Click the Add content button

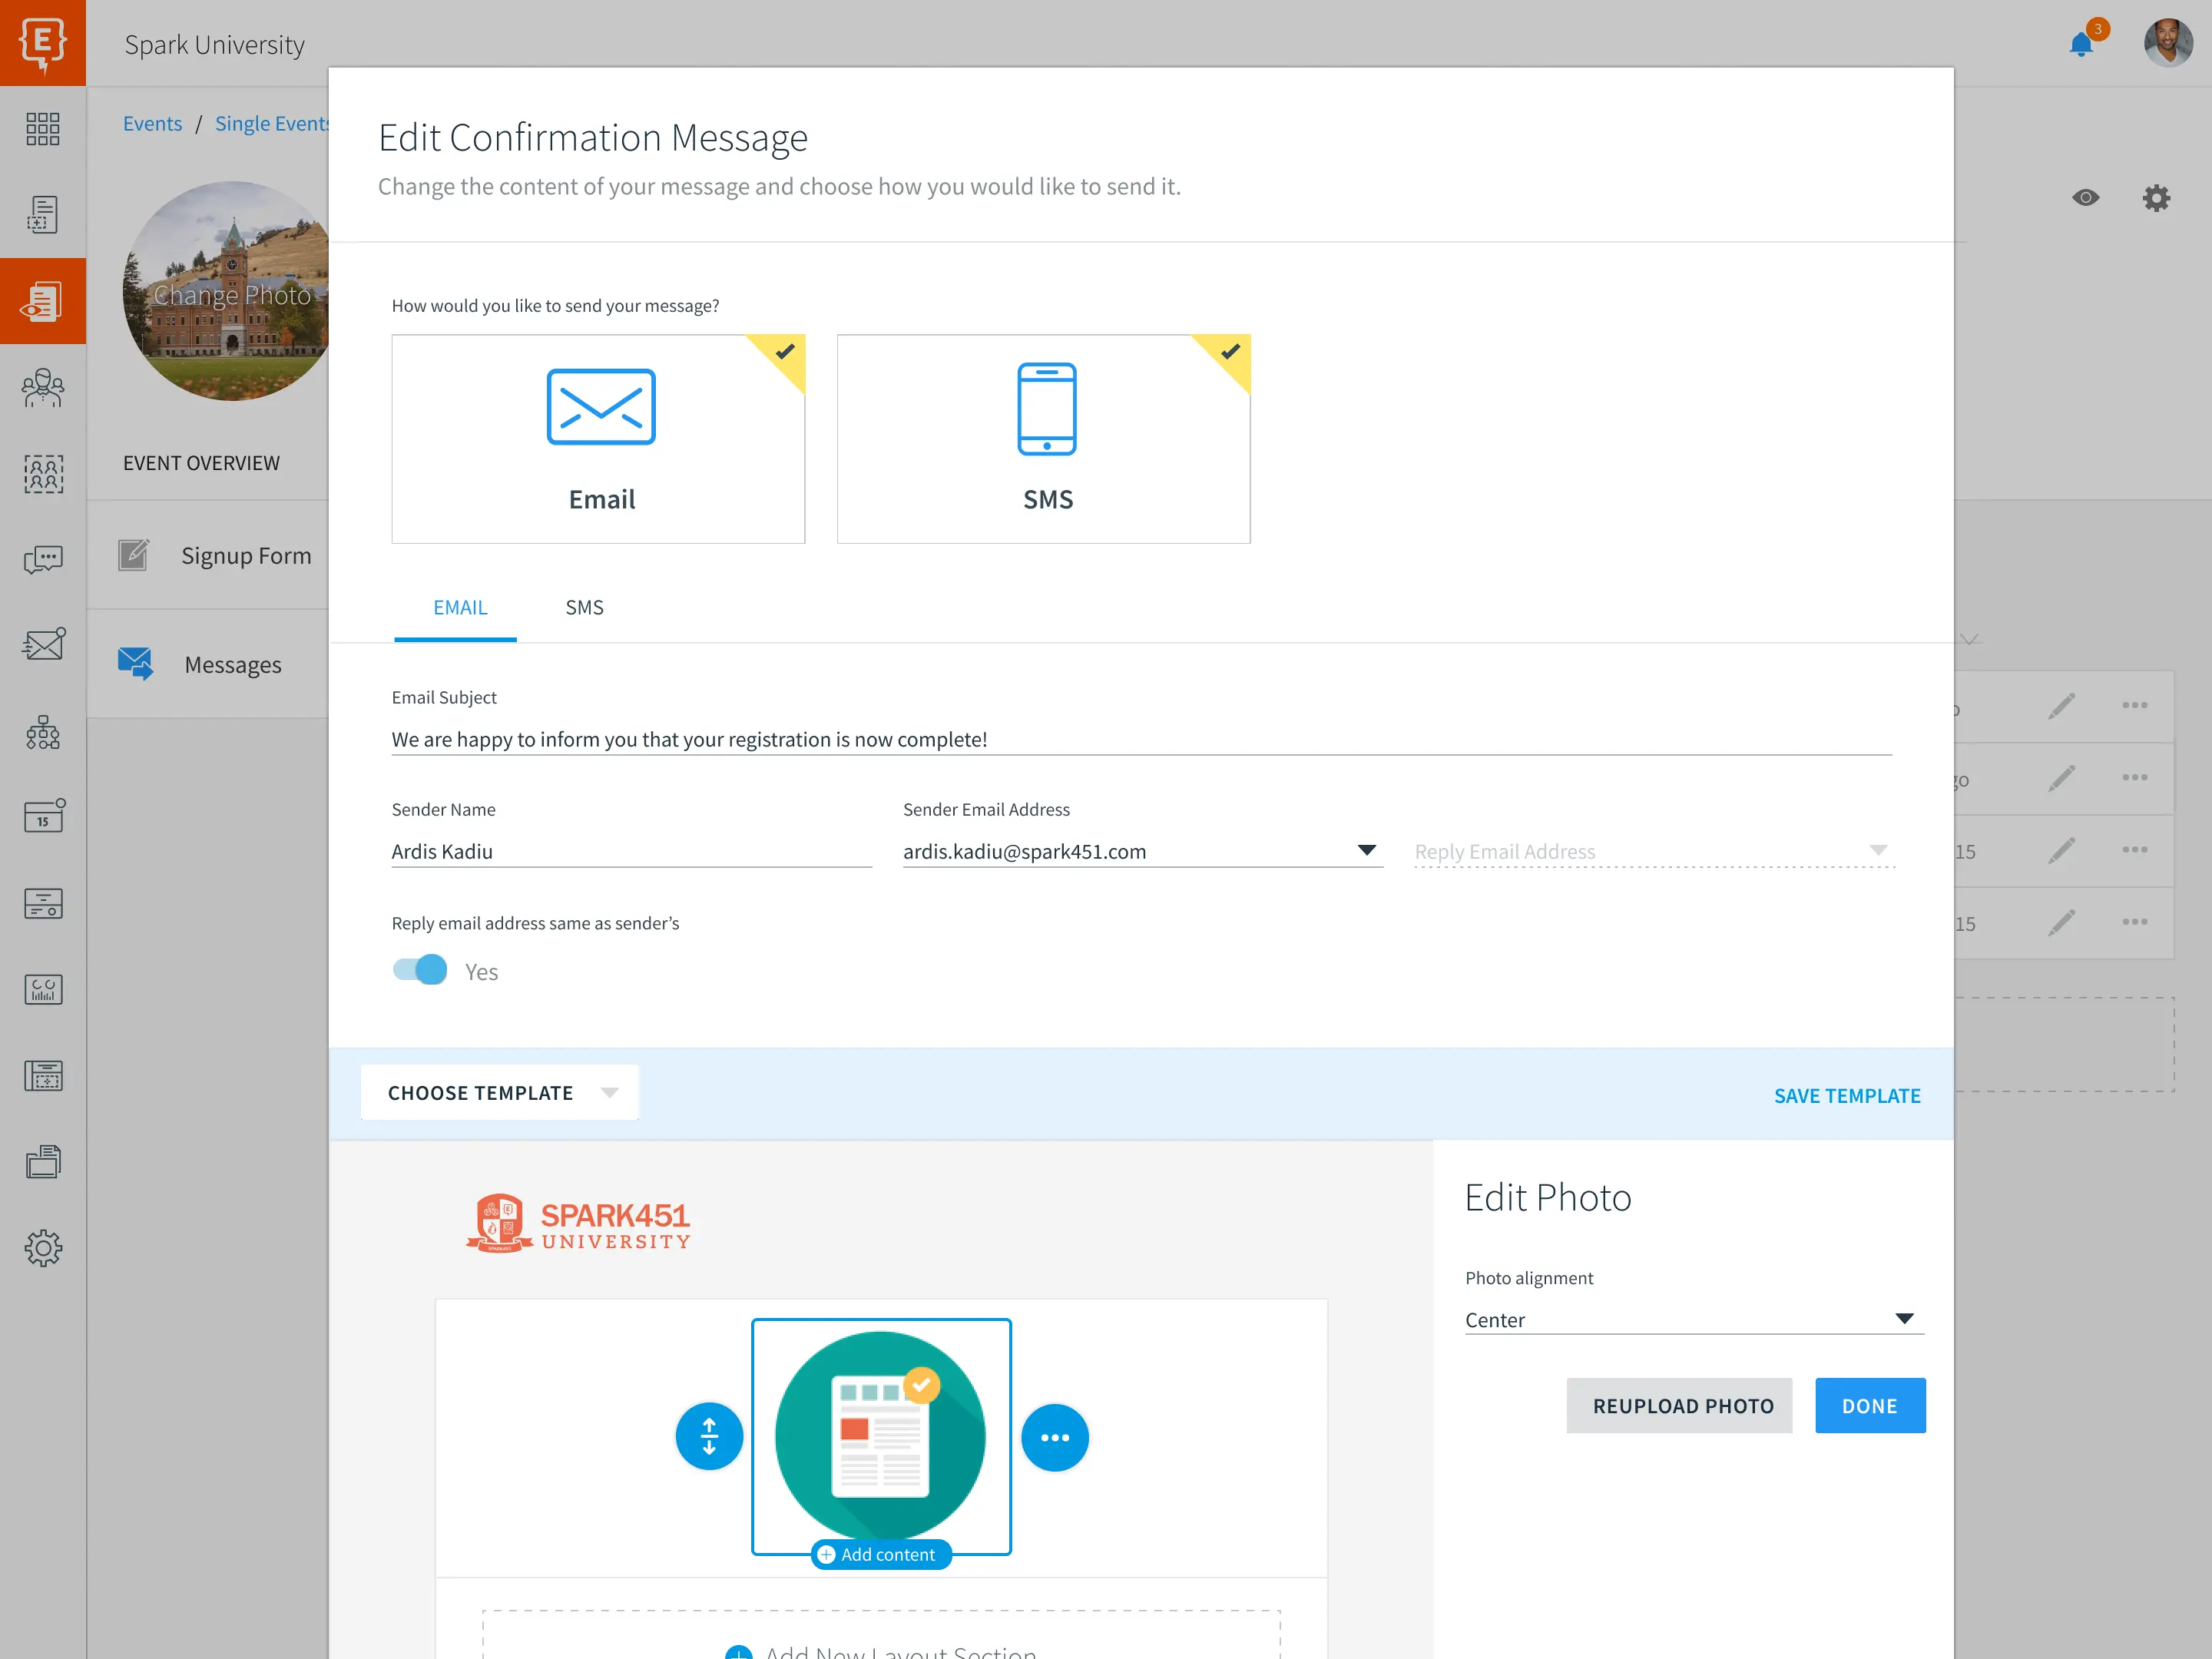[880, 1555]
